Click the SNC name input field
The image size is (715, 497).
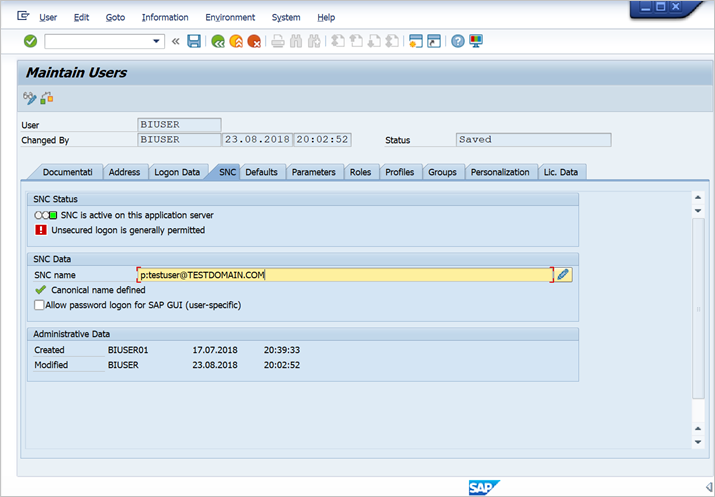coord(345,275)
